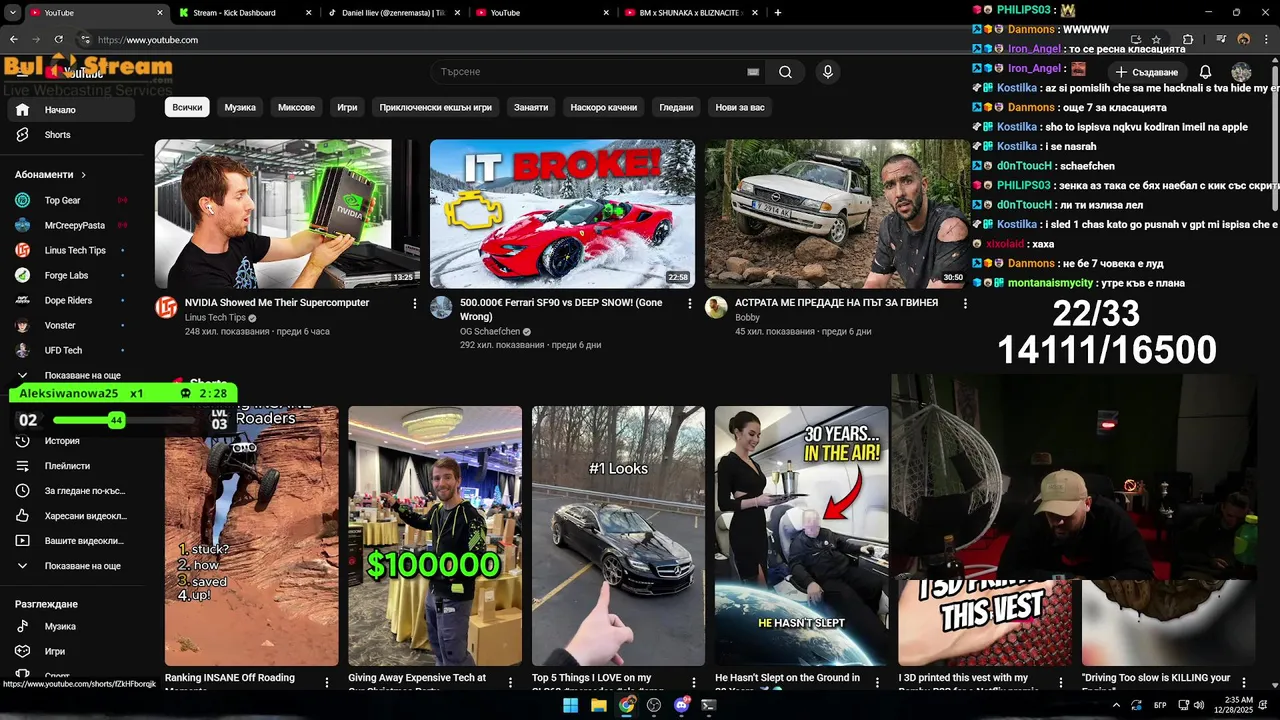Select the Всички filter chip
1280x720 pixels.
click(187, 107)
